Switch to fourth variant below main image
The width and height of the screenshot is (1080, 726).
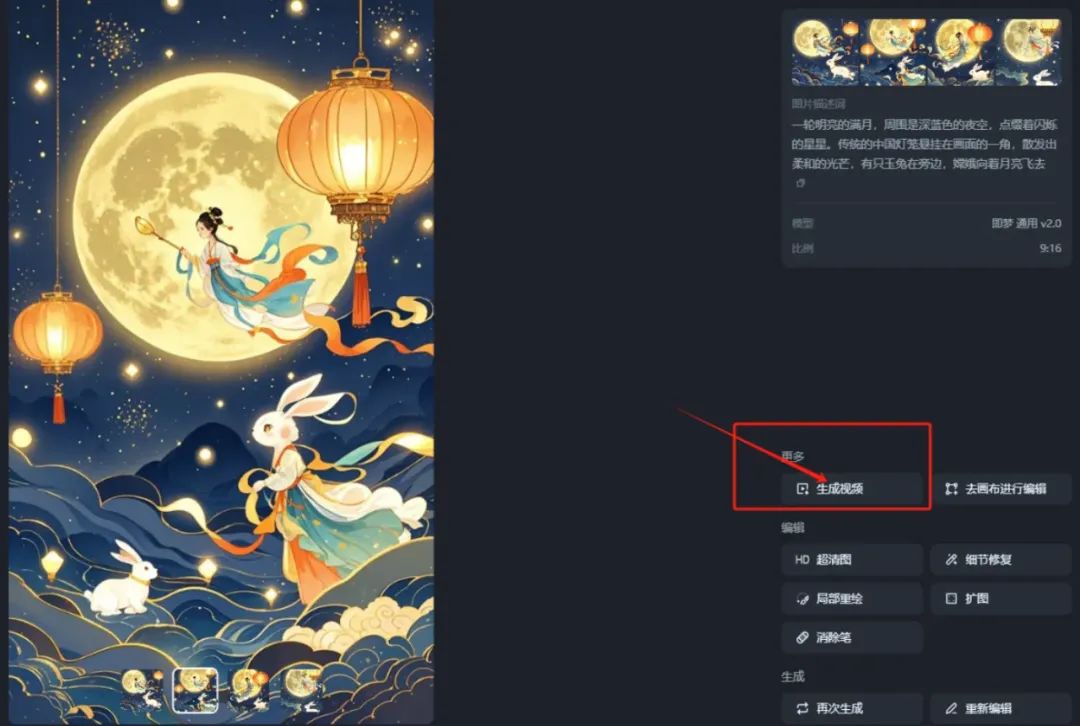tap(301, 689)
